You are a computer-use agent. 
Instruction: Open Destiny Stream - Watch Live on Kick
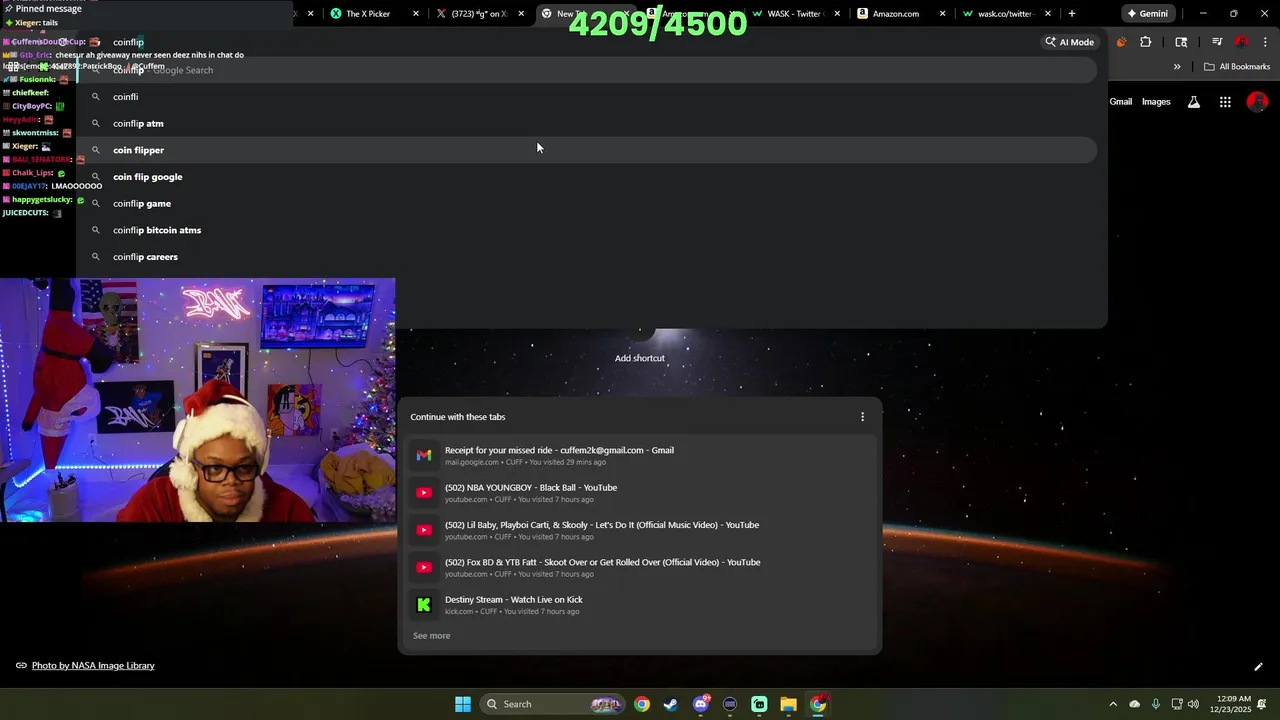click(640, 605)
